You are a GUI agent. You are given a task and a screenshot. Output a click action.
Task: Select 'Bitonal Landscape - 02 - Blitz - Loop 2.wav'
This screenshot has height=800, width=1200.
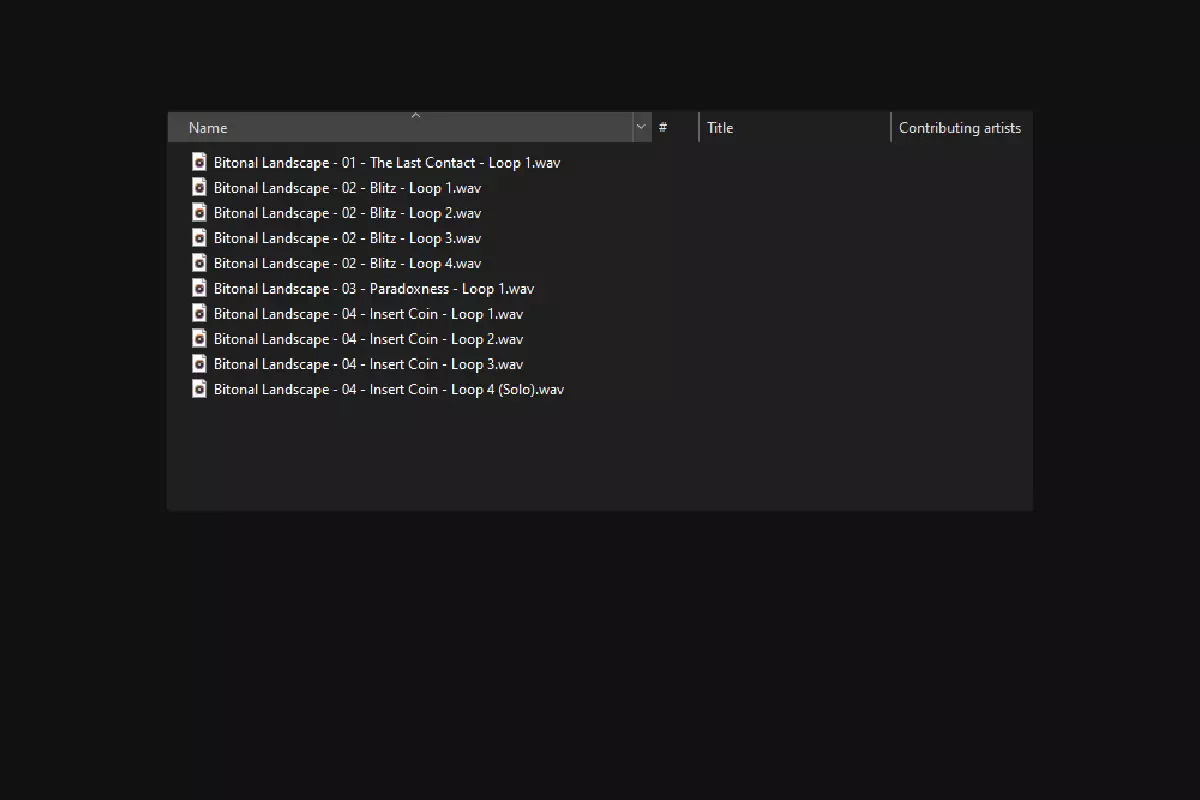pyautogui.click(x=347, y=212)
